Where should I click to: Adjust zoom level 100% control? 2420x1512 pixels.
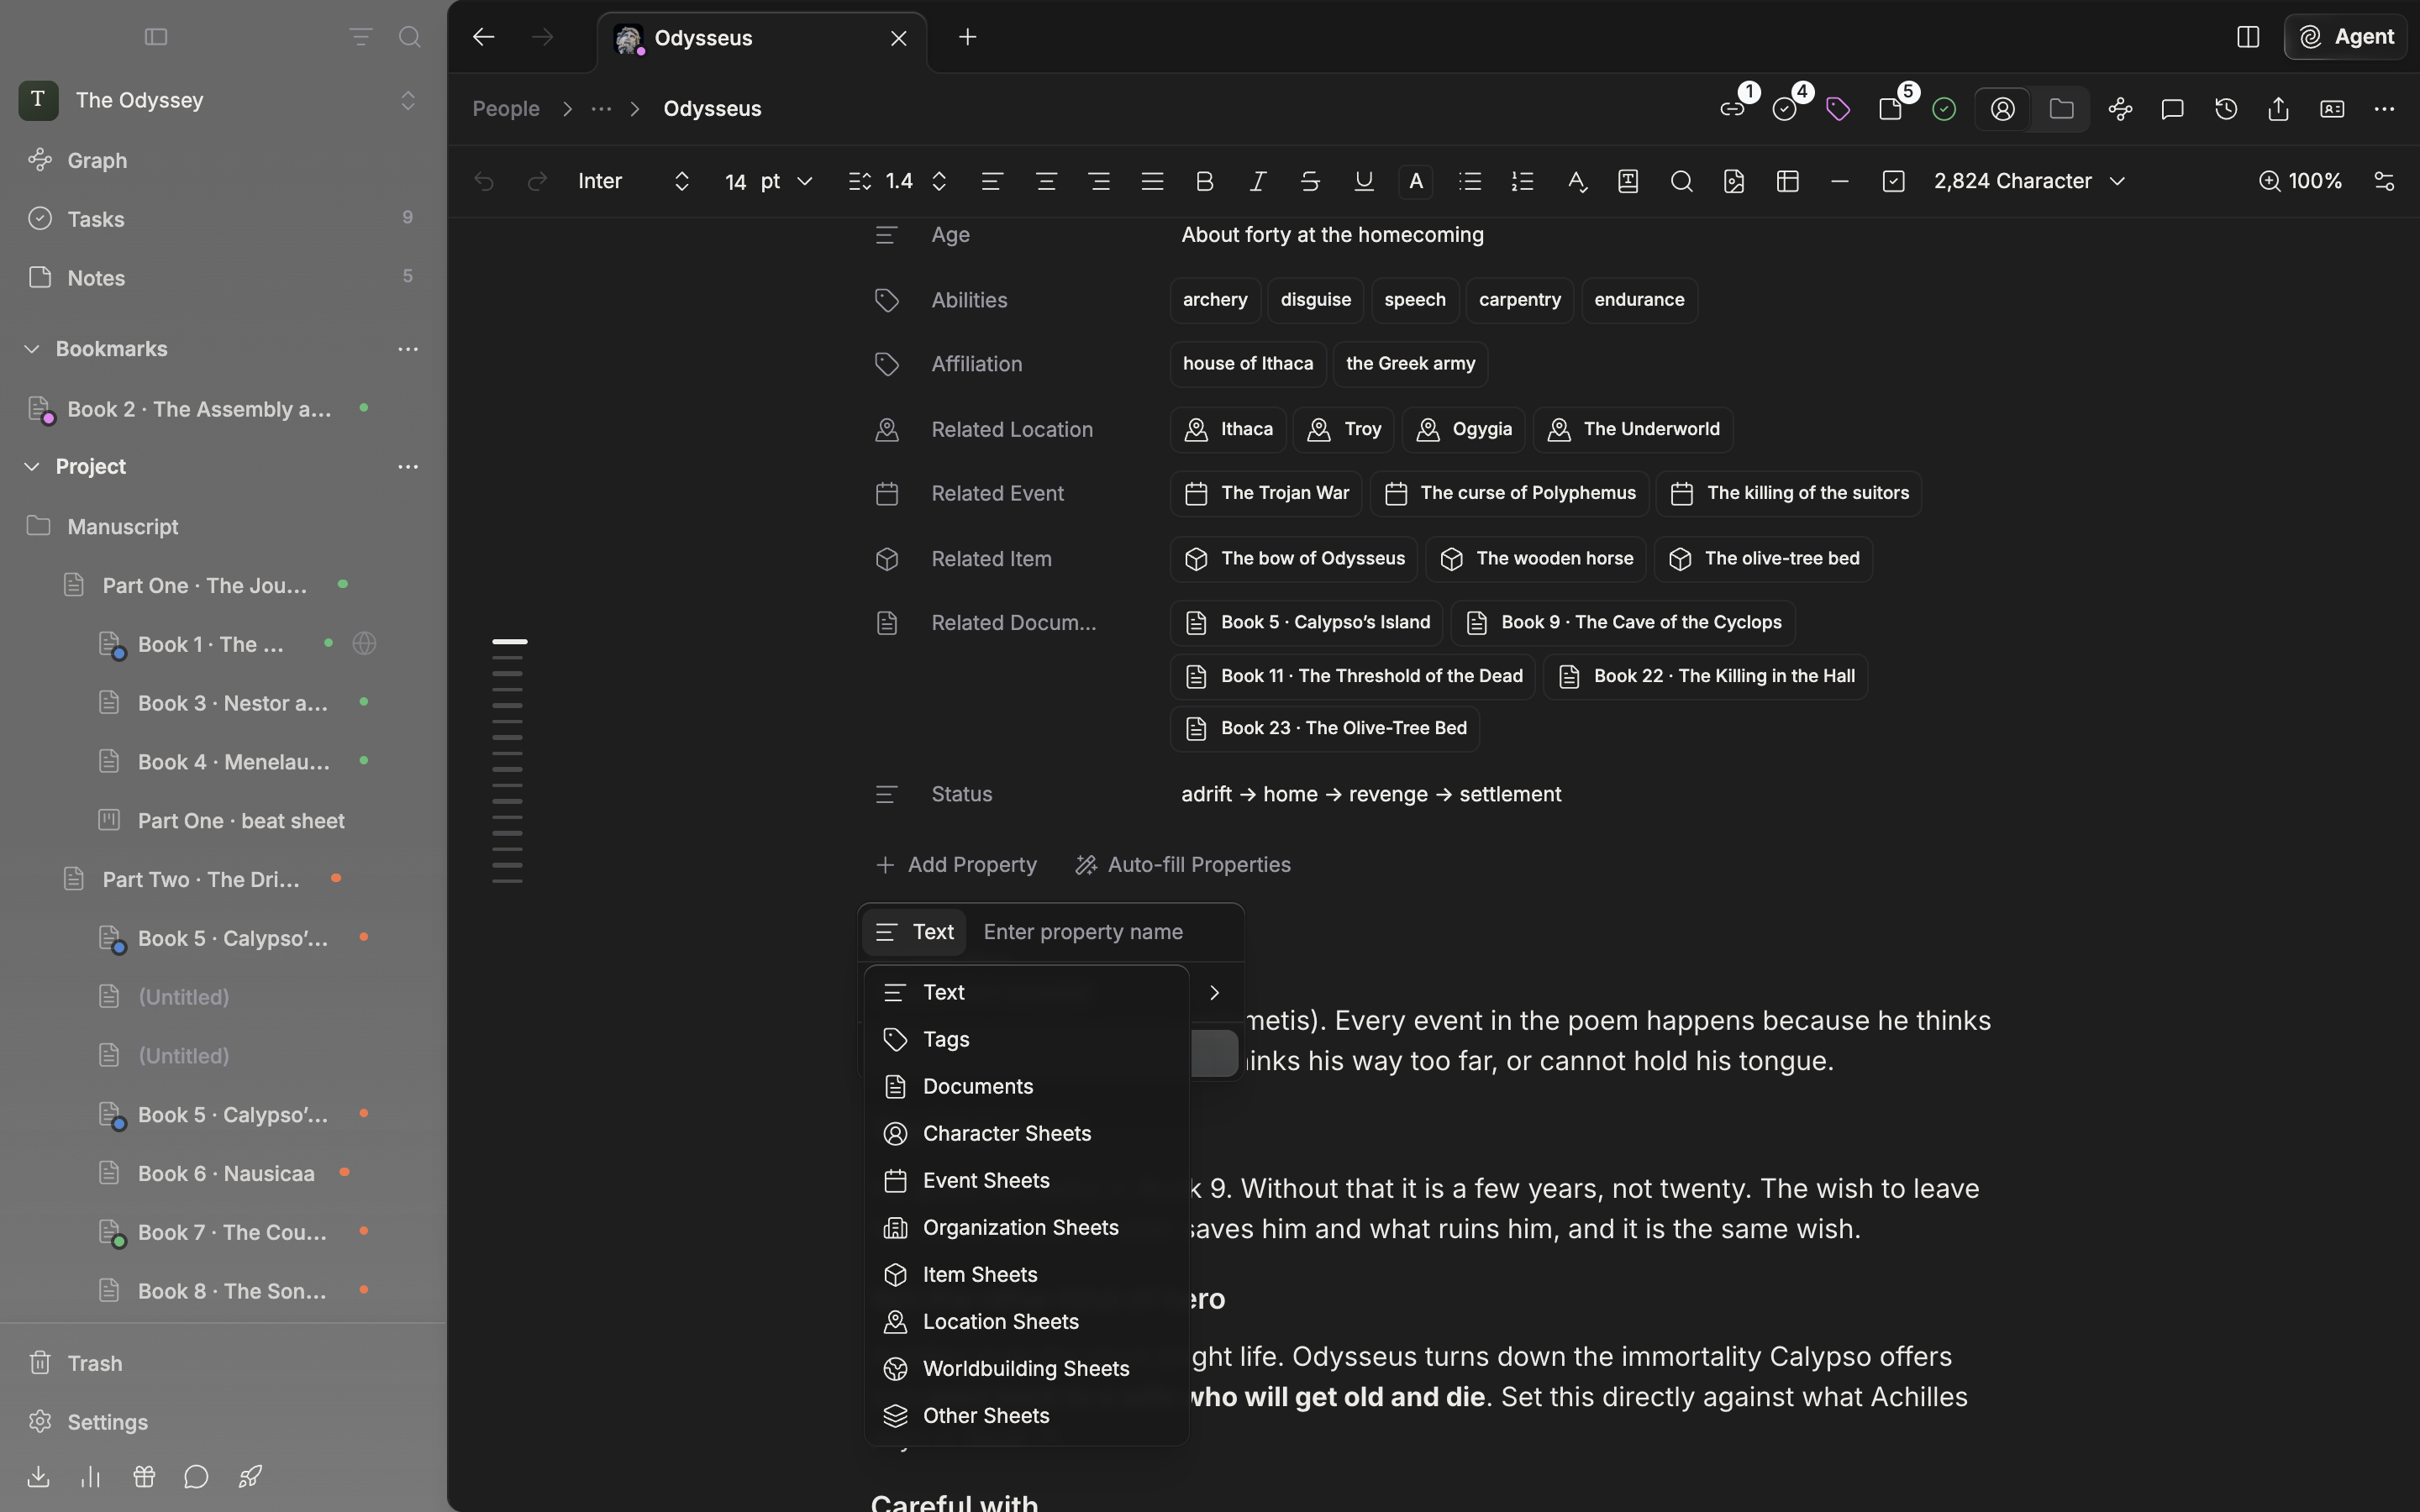pyautogui.click(x=2300, y=181)
